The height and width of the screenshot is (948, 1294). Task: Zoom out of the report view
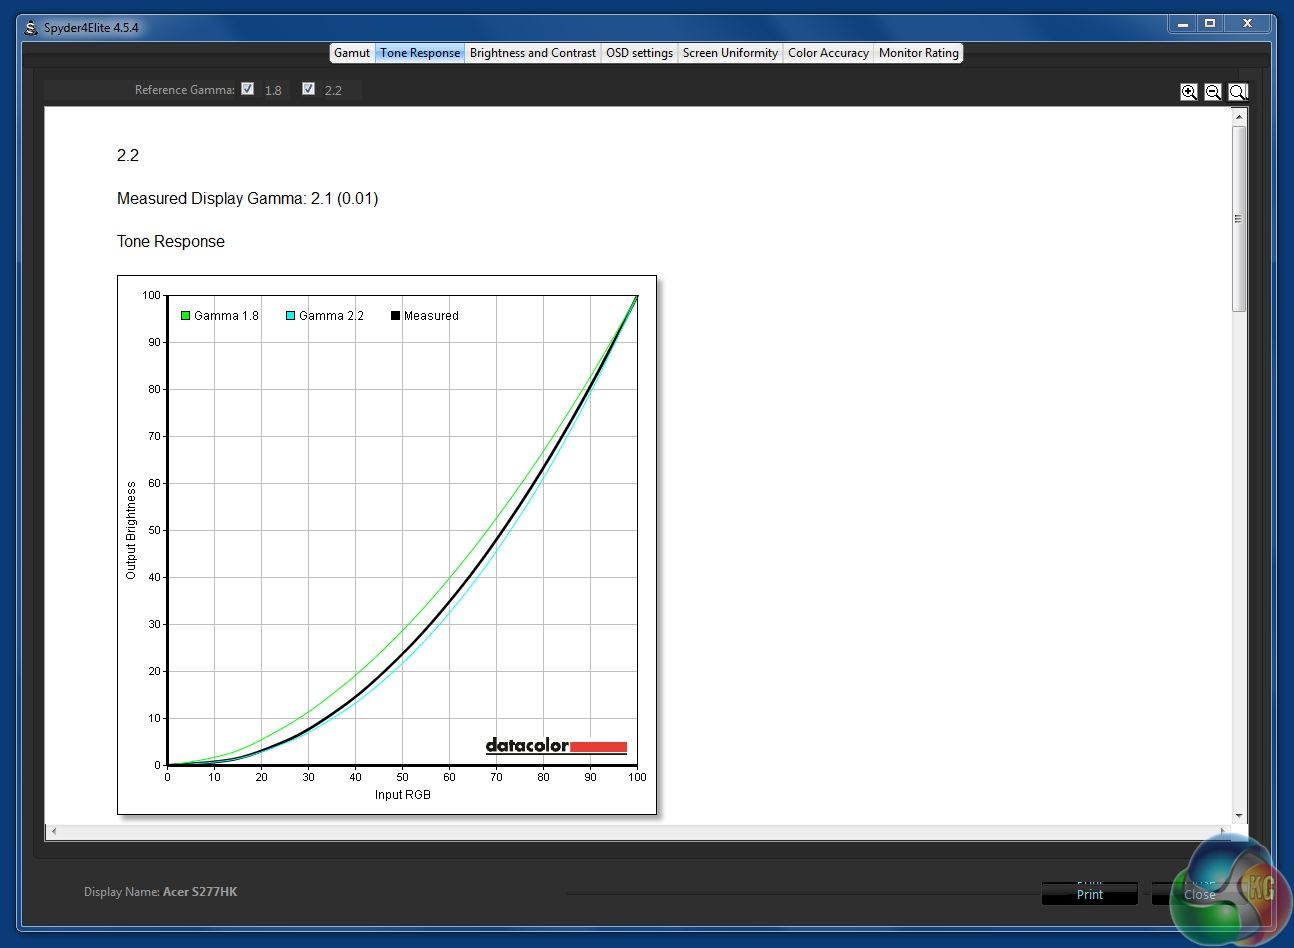pyautogui.click(x=1213, y=92)
